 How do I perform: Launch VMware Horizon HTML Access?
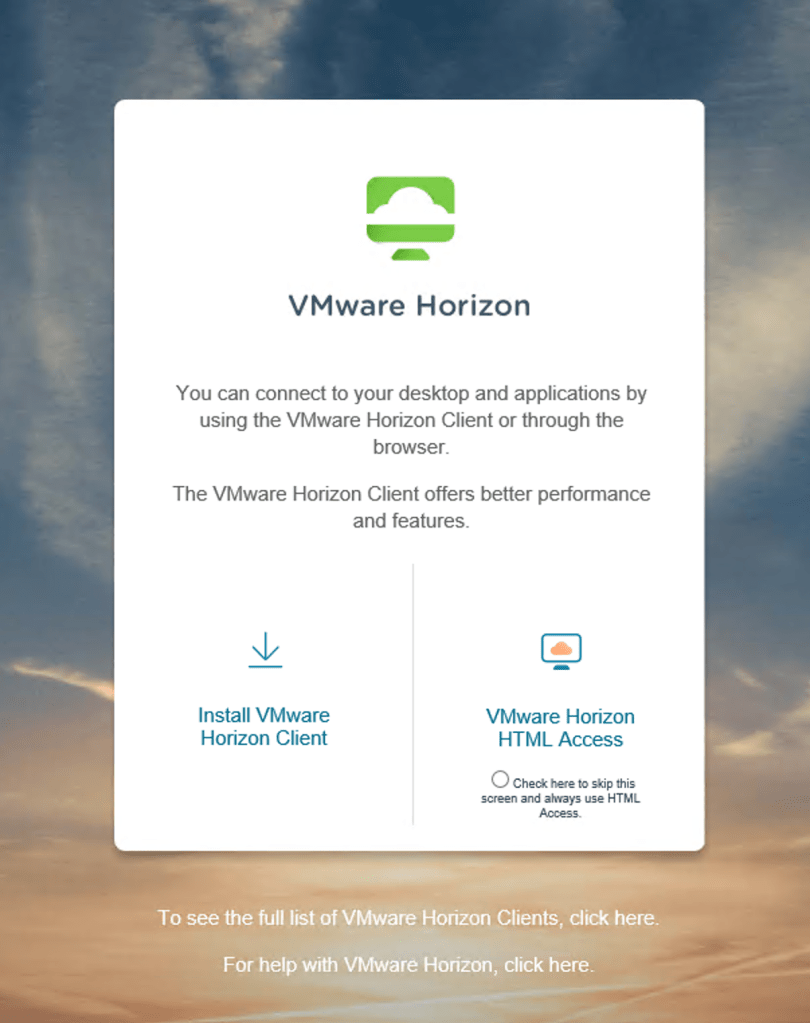(x=560, y=728)
